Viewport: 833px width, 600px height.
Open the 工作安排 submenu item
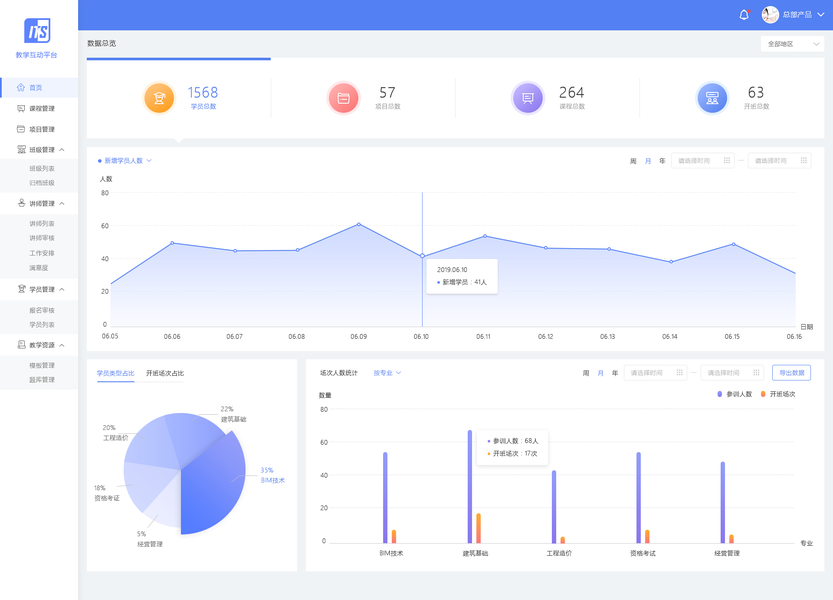tap(42, 253)
